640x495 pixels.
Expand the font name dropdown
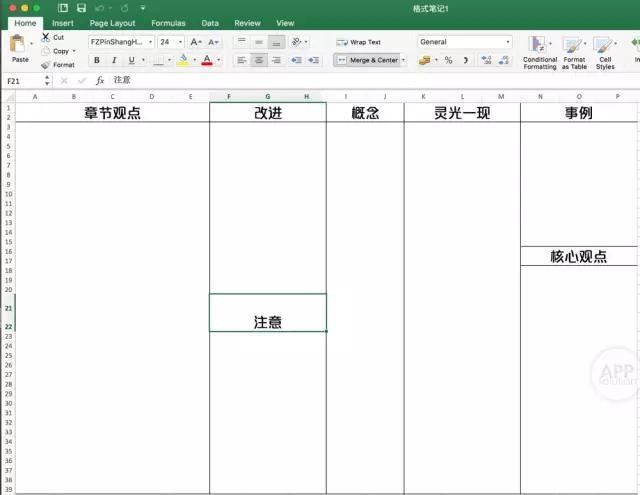click(150, 42)
